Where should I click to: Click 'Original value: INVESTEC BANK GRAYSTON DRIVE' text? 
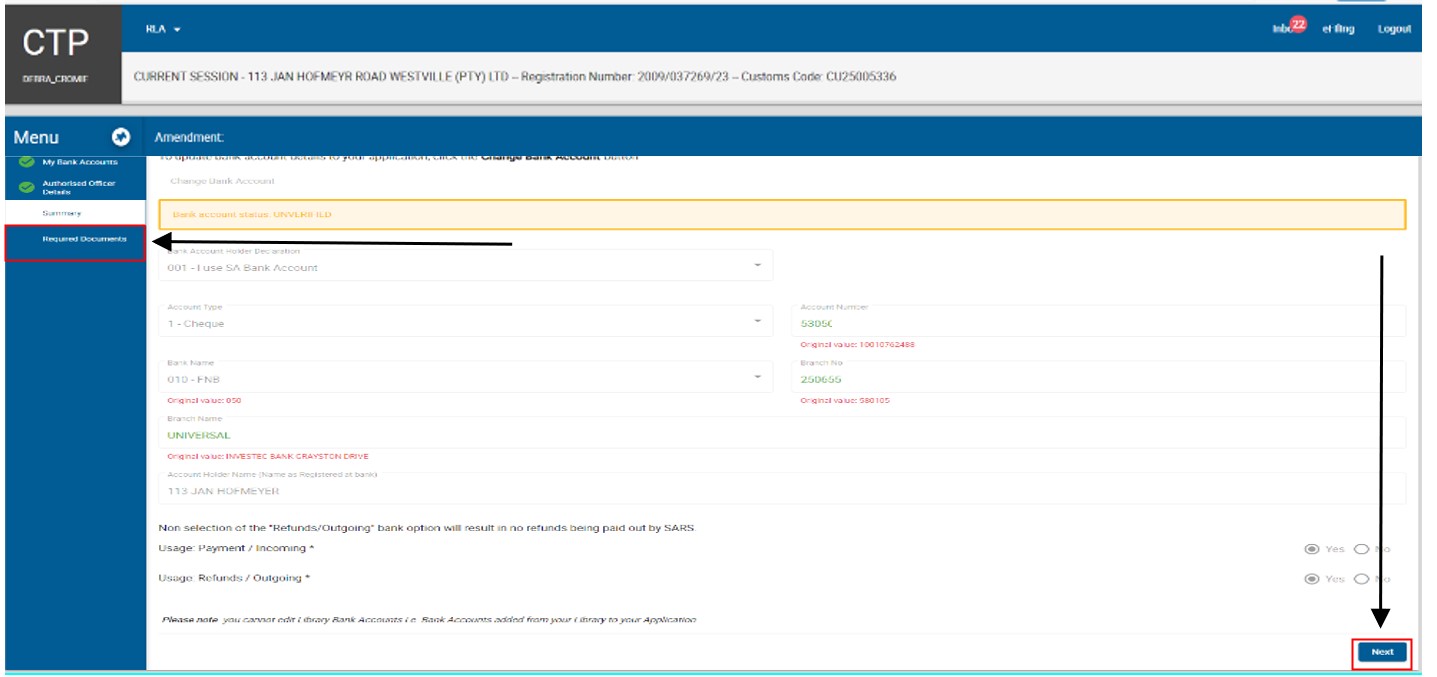268,456
